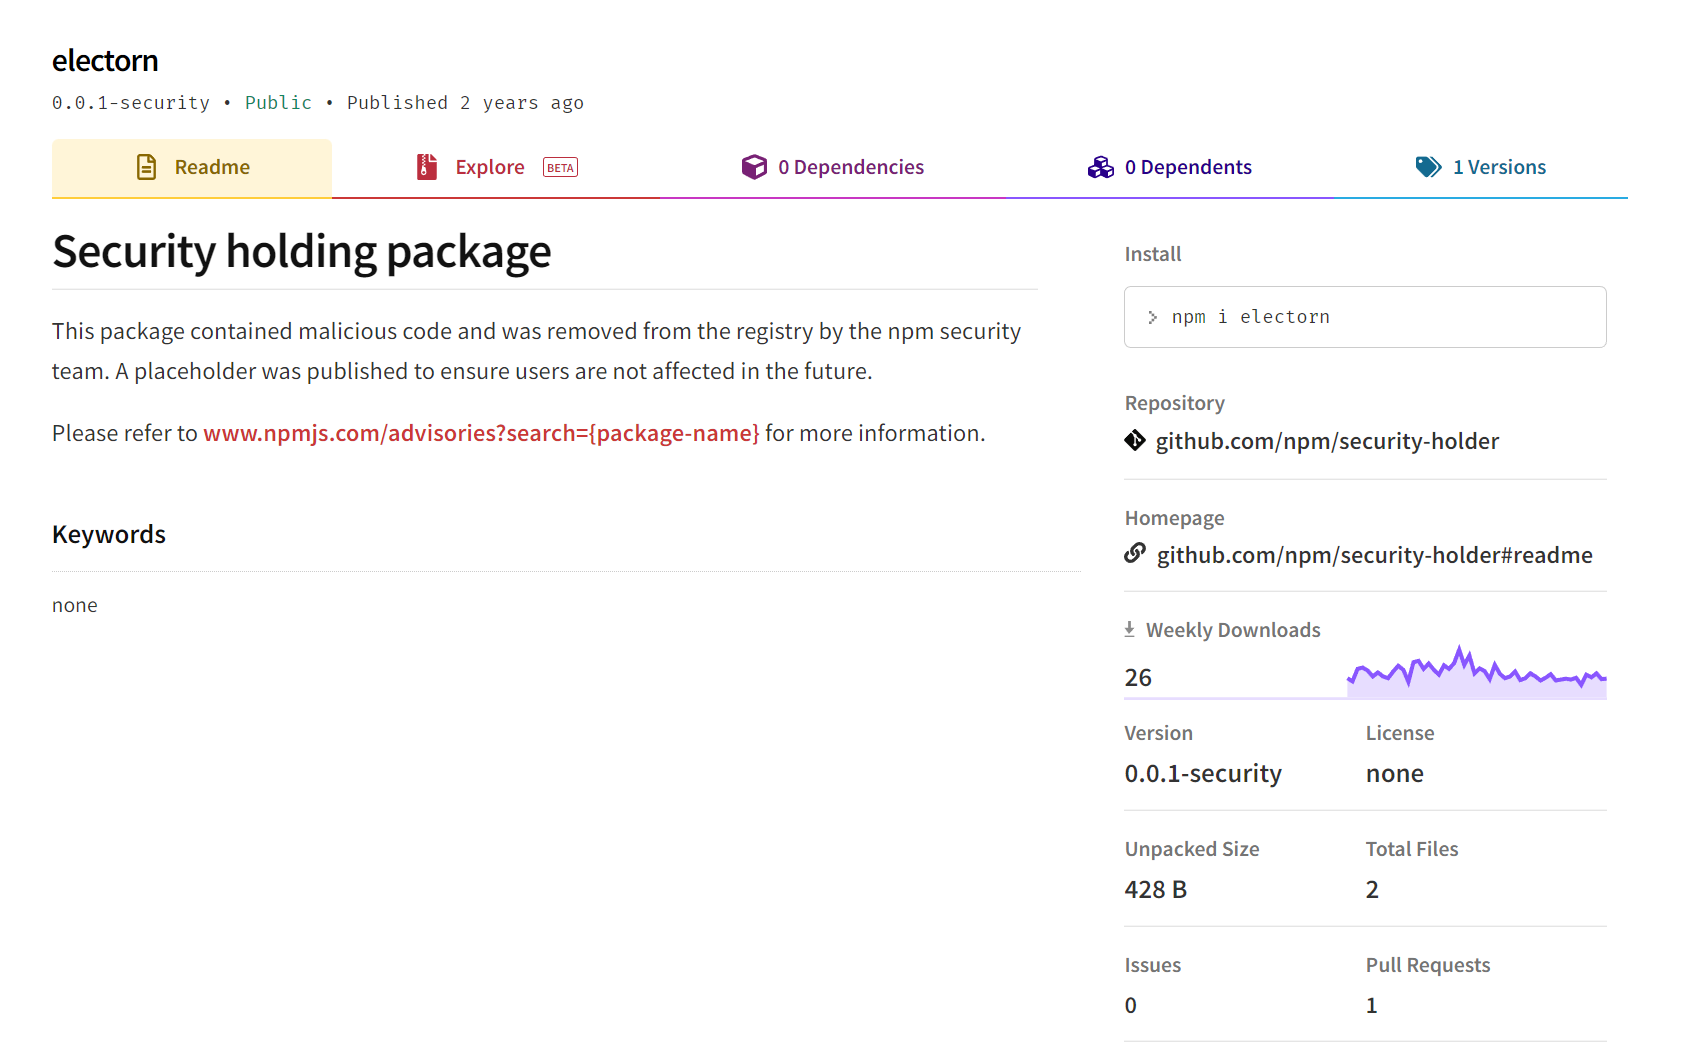Click the Install label

click(1153, 254)
